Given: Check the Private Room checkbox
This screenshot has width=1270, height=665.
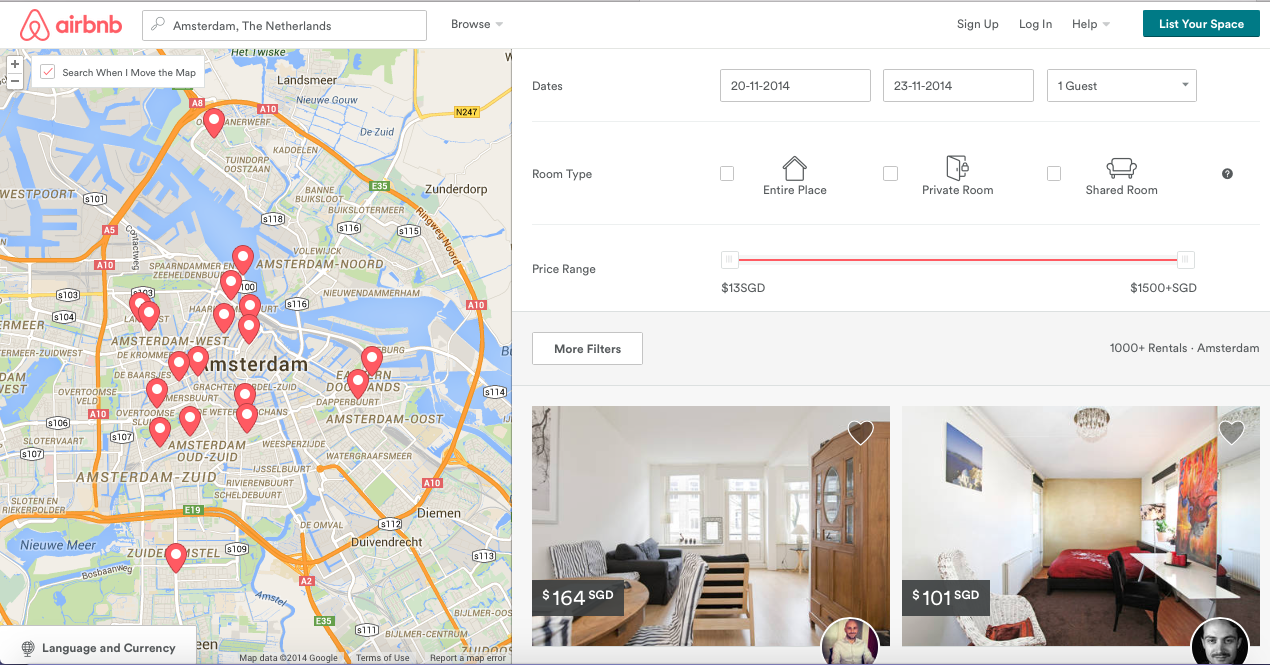Looking at the screenshot, I should coord(890,174).
